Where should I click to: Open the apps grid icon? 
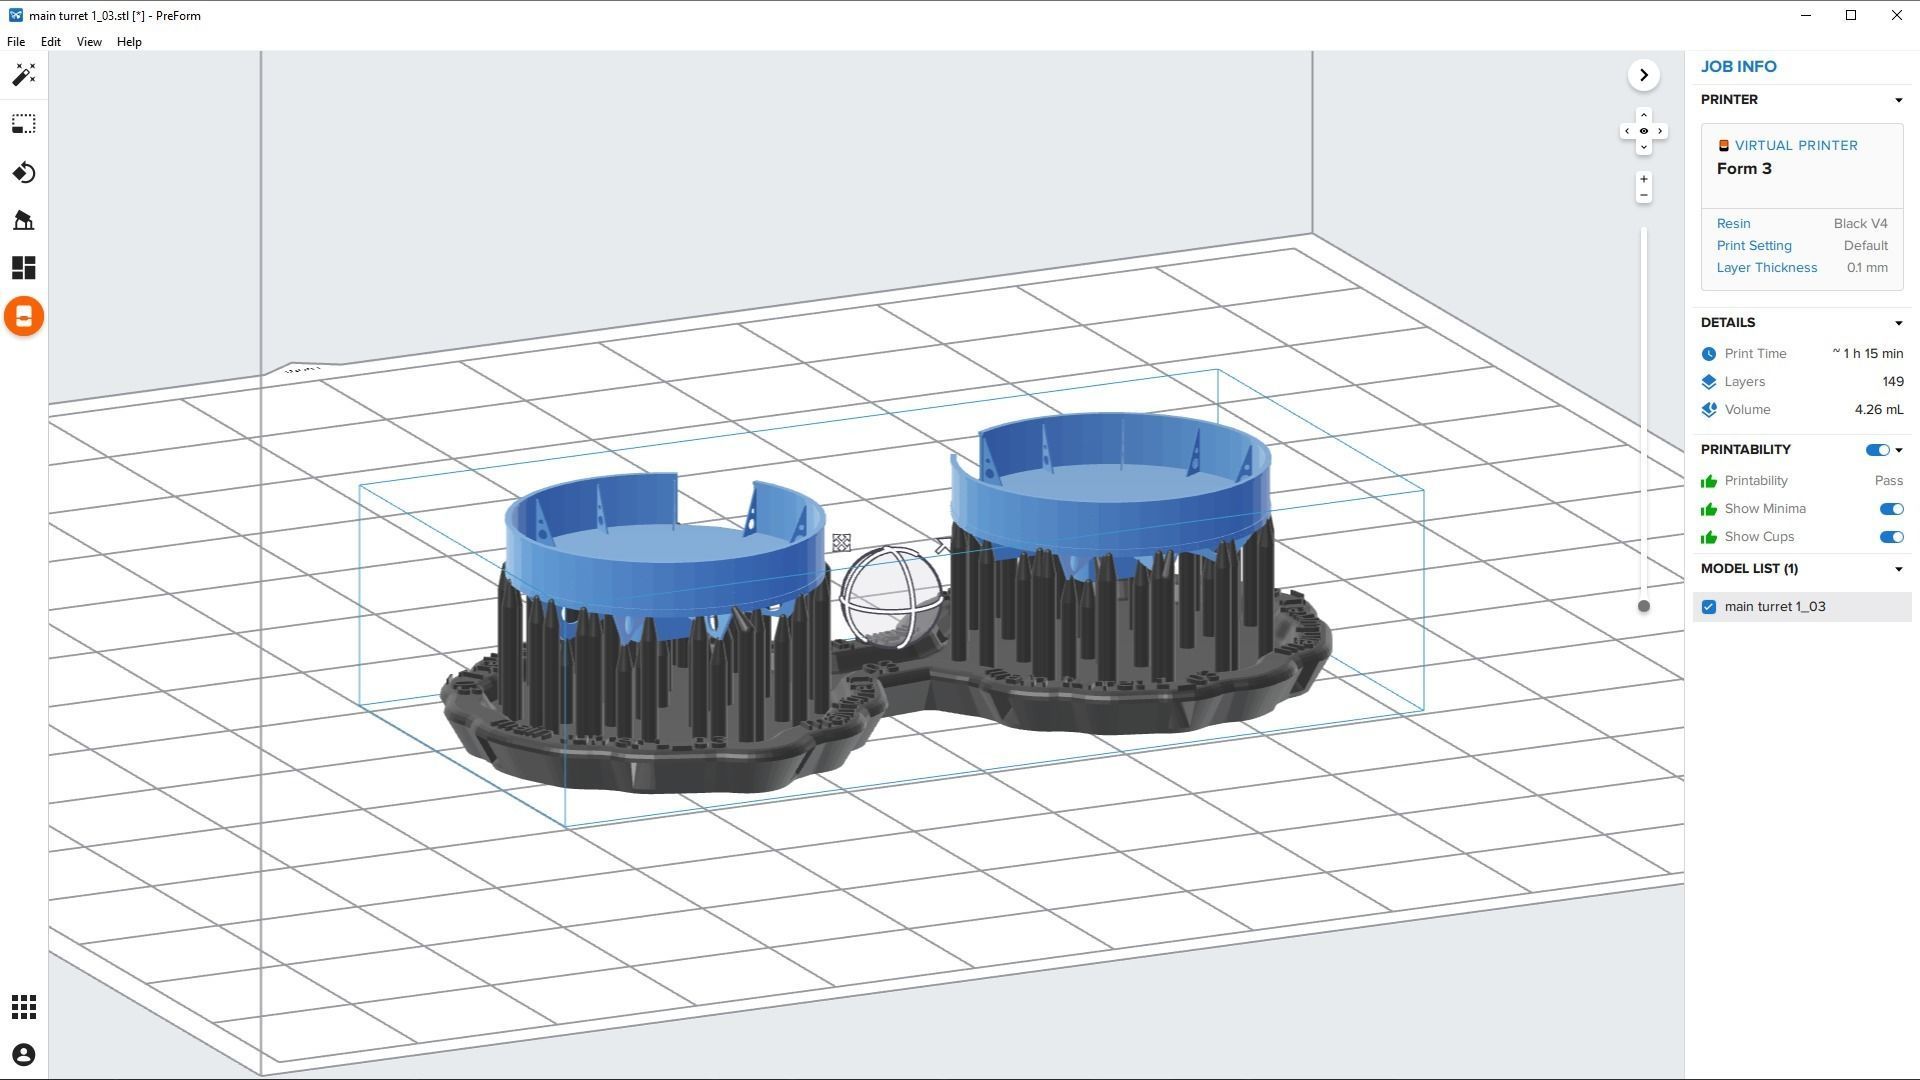pos(24,1007)
